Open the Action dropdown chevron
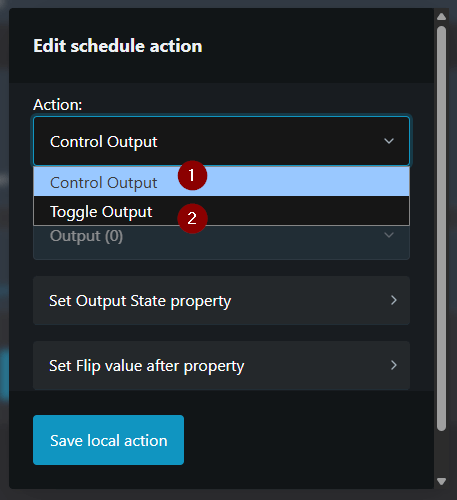The width and height of the screenshot is (457, 500). tap(389, 141)
